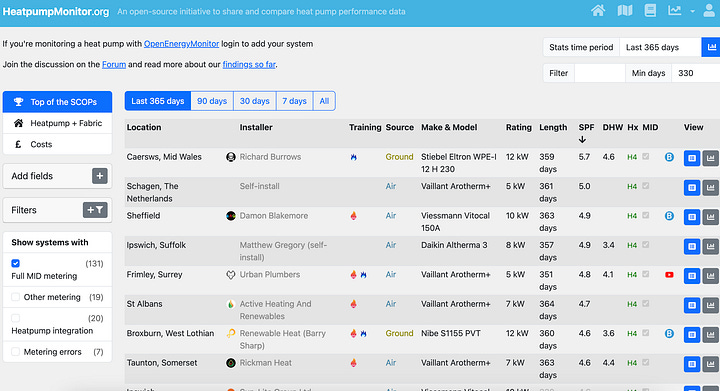Click the Filter text input field
720x391 pixels.
600,73
